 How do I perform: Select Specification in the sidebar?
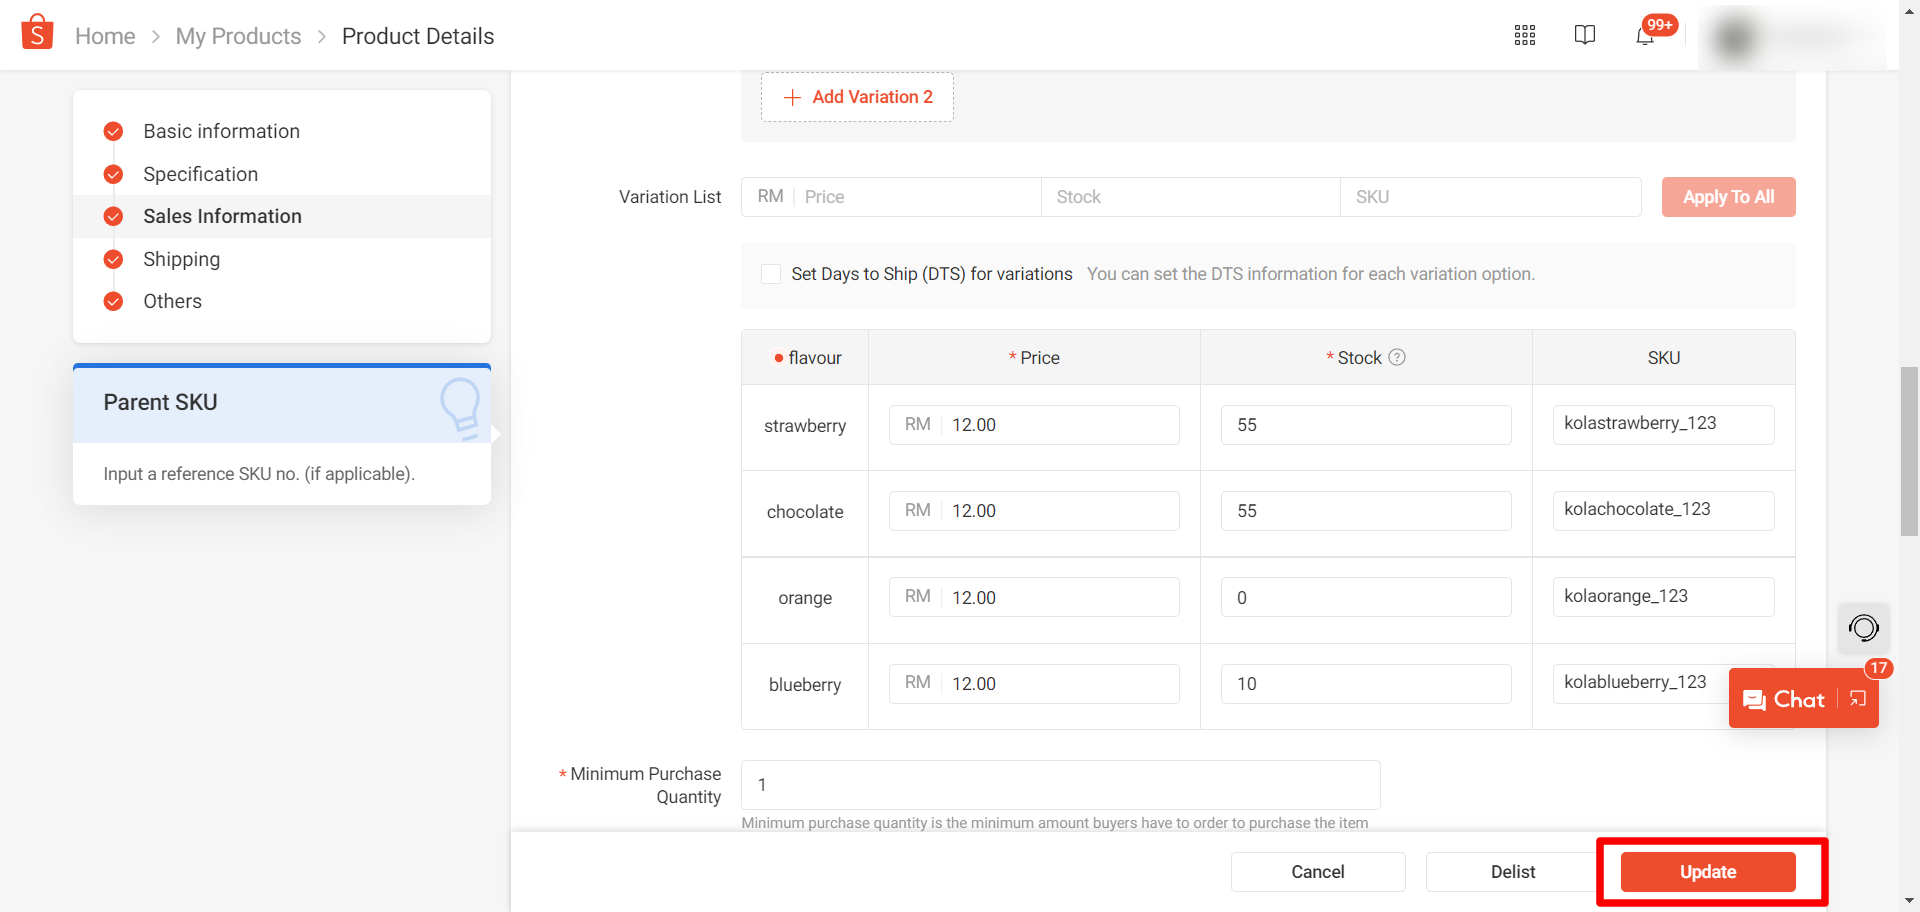200,174
